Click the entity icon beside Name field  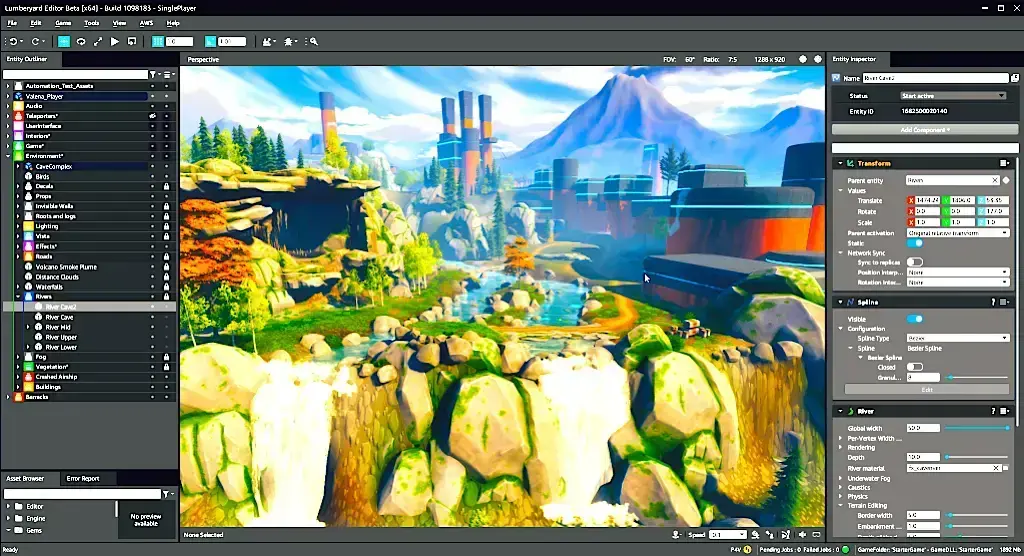[836, 78]
